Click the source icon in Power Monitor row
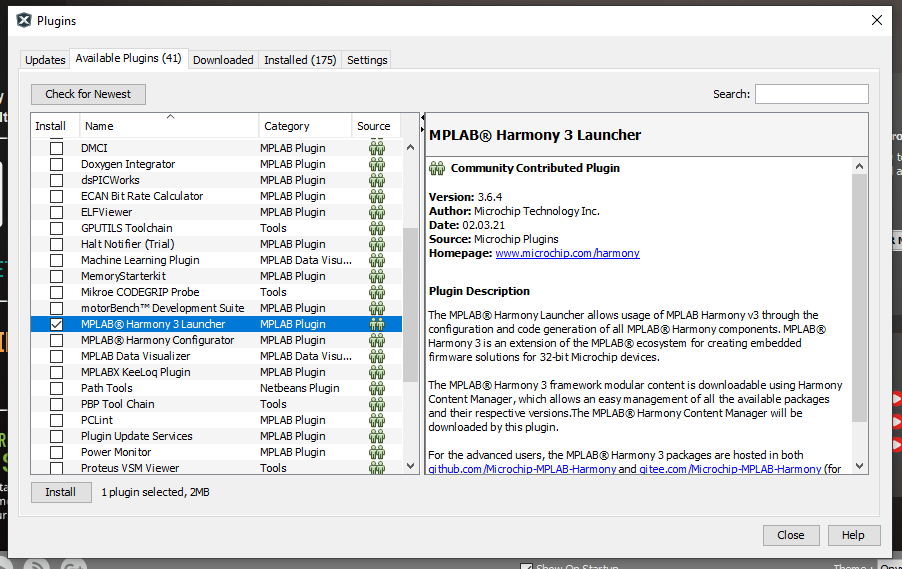Screen dimensions: 902x569 point(377,452)
